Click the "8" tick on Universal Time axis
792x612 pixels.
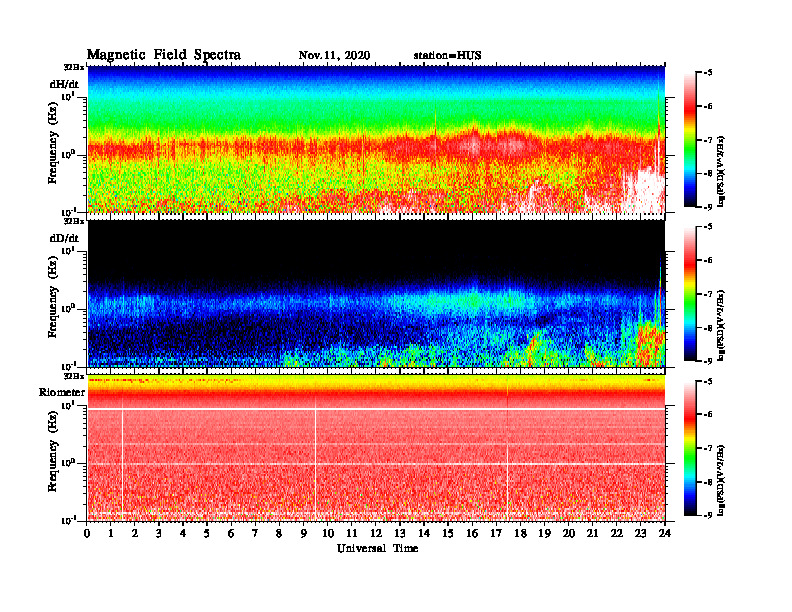tap(279, 534)
